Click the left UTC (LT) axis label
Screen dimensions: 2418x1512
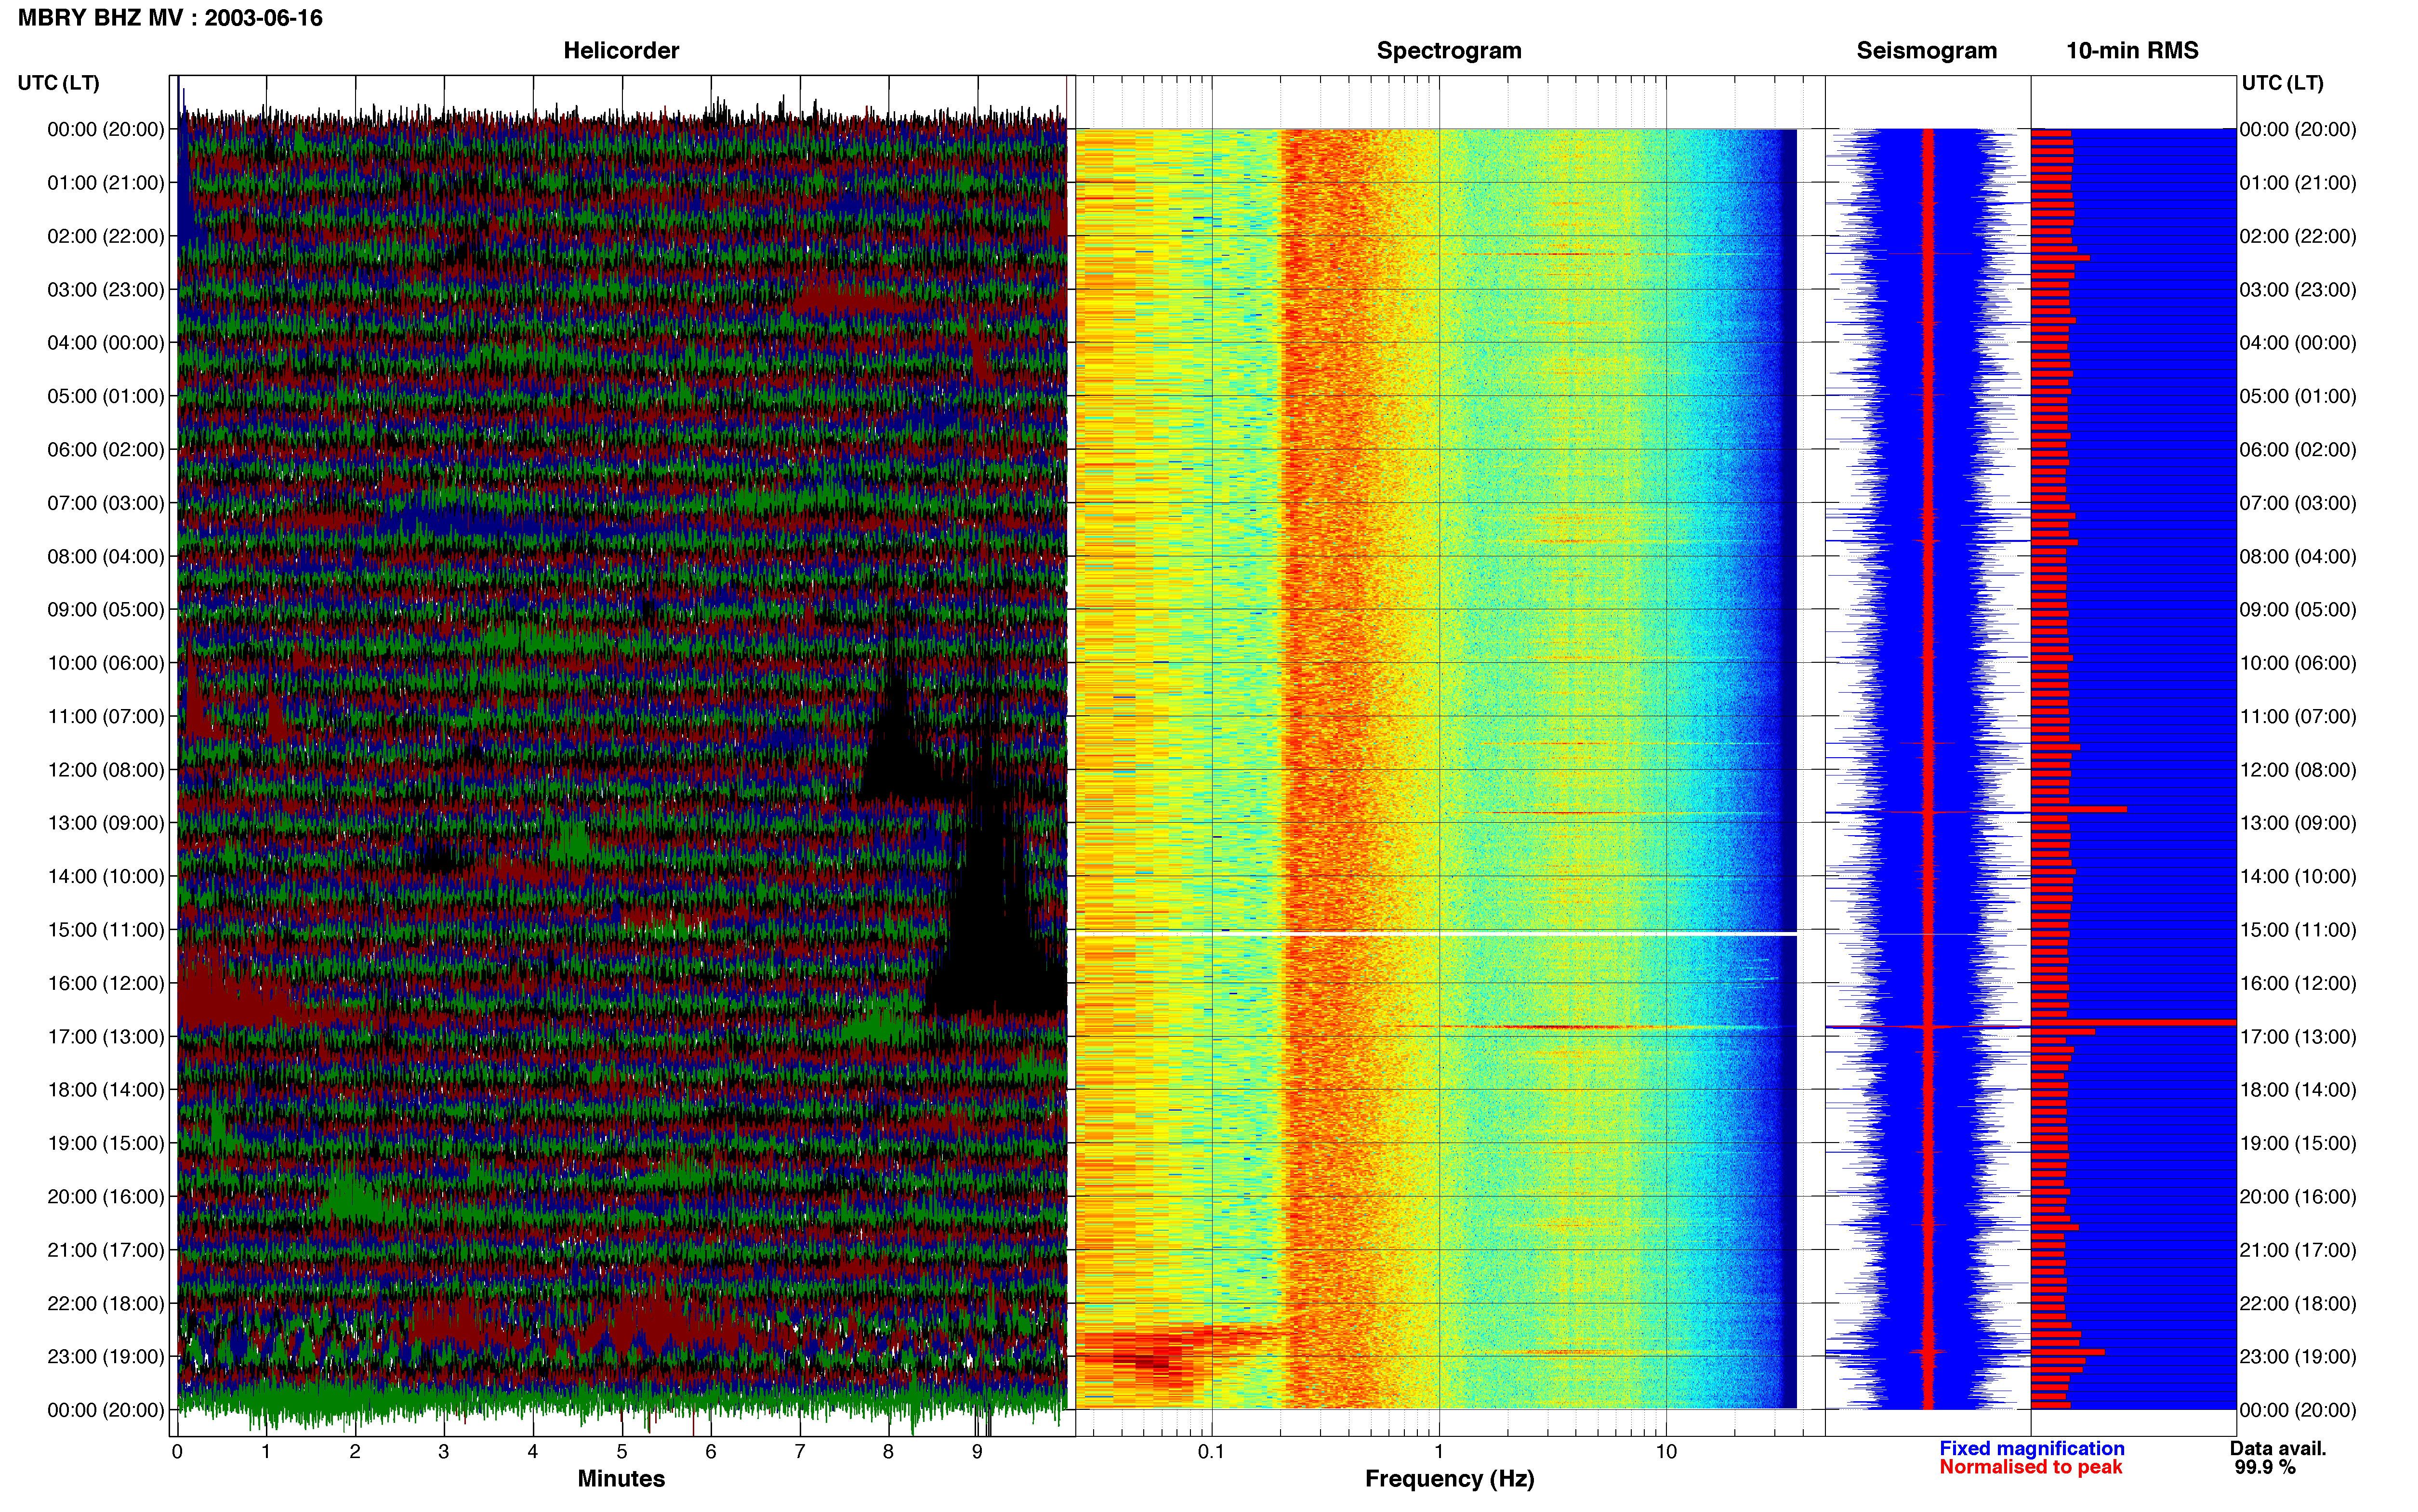(59, 83)
